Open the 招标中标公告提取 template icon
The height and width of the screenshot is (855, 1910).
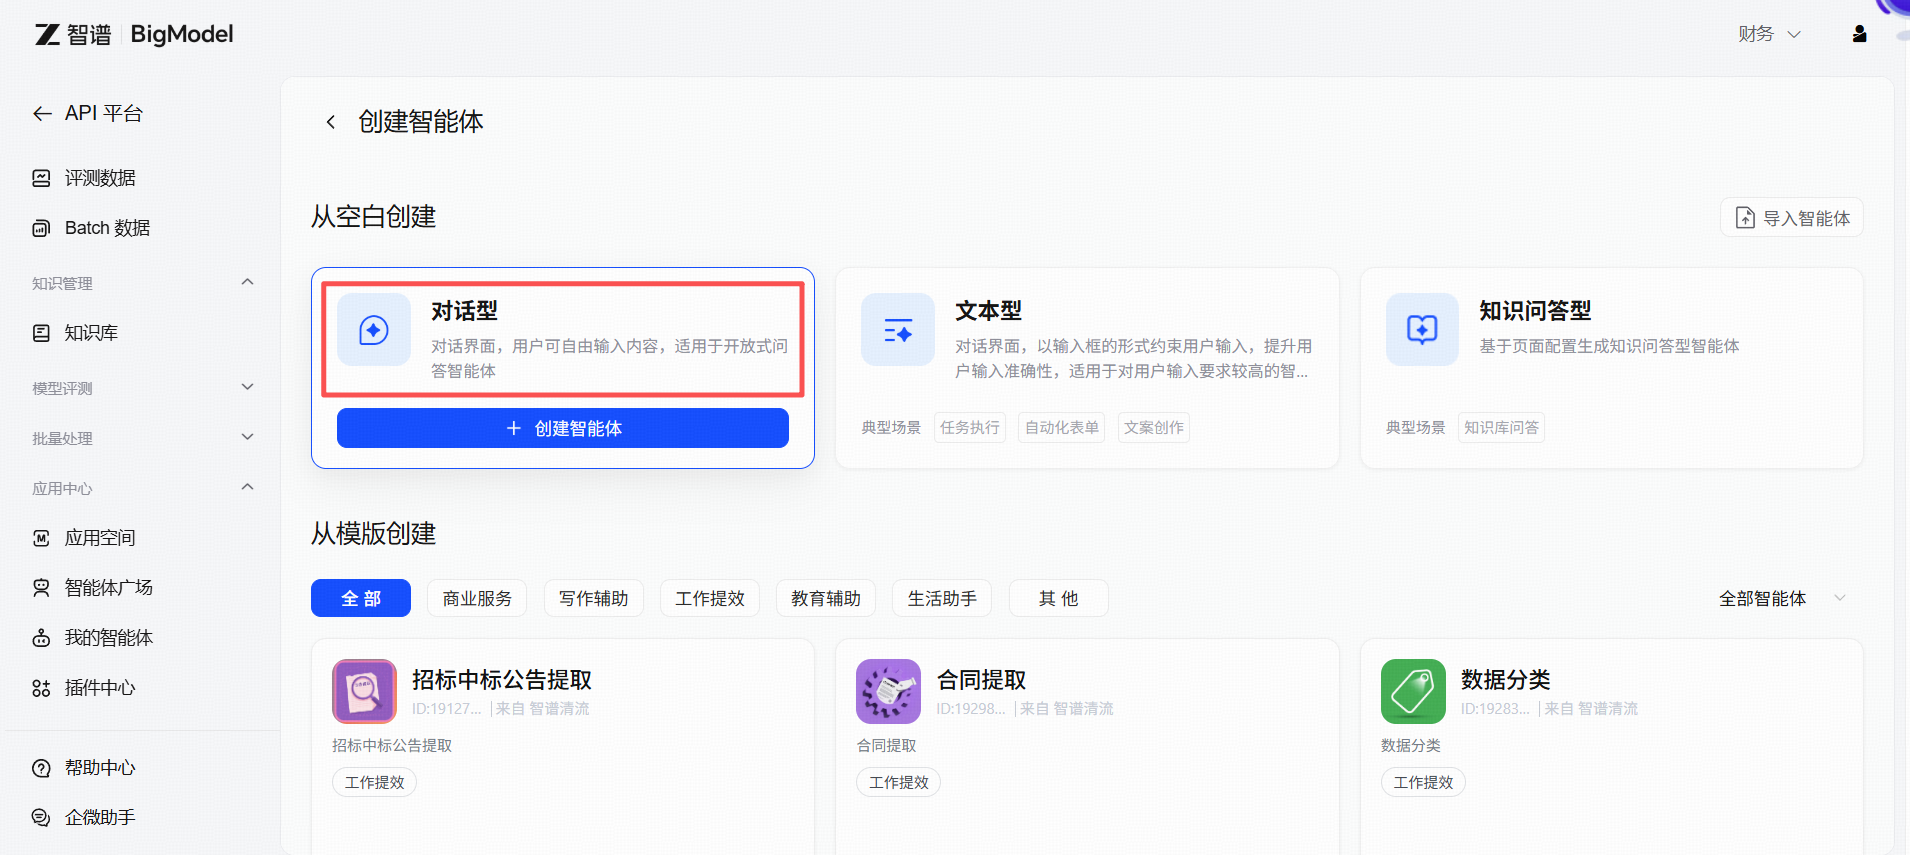point(364,691)
